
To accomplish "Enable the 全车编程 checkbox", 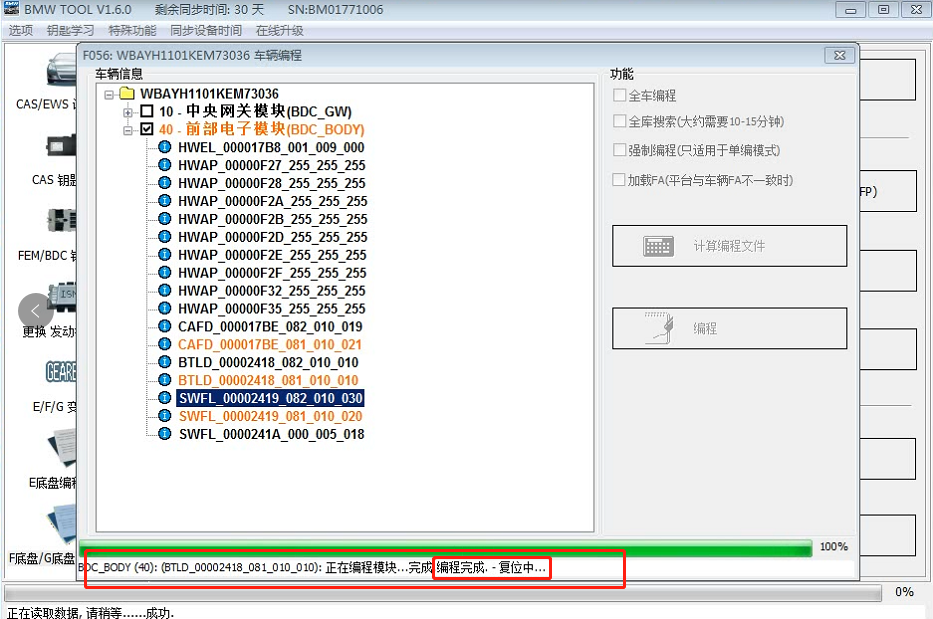I will coord(619,95).
